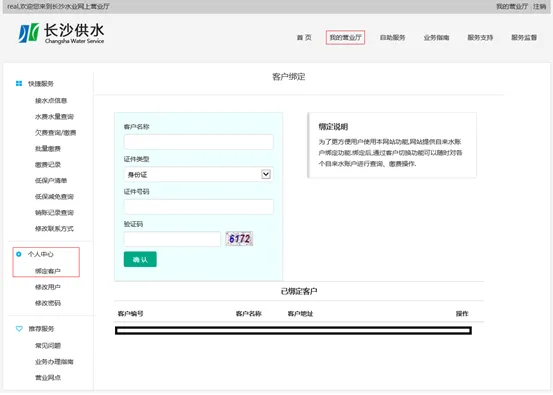This screenshot has width=553, height=395.
Task: Open 修改联系方式 in the sidebar
Action: pyautogui.click(x=54, y=229)
